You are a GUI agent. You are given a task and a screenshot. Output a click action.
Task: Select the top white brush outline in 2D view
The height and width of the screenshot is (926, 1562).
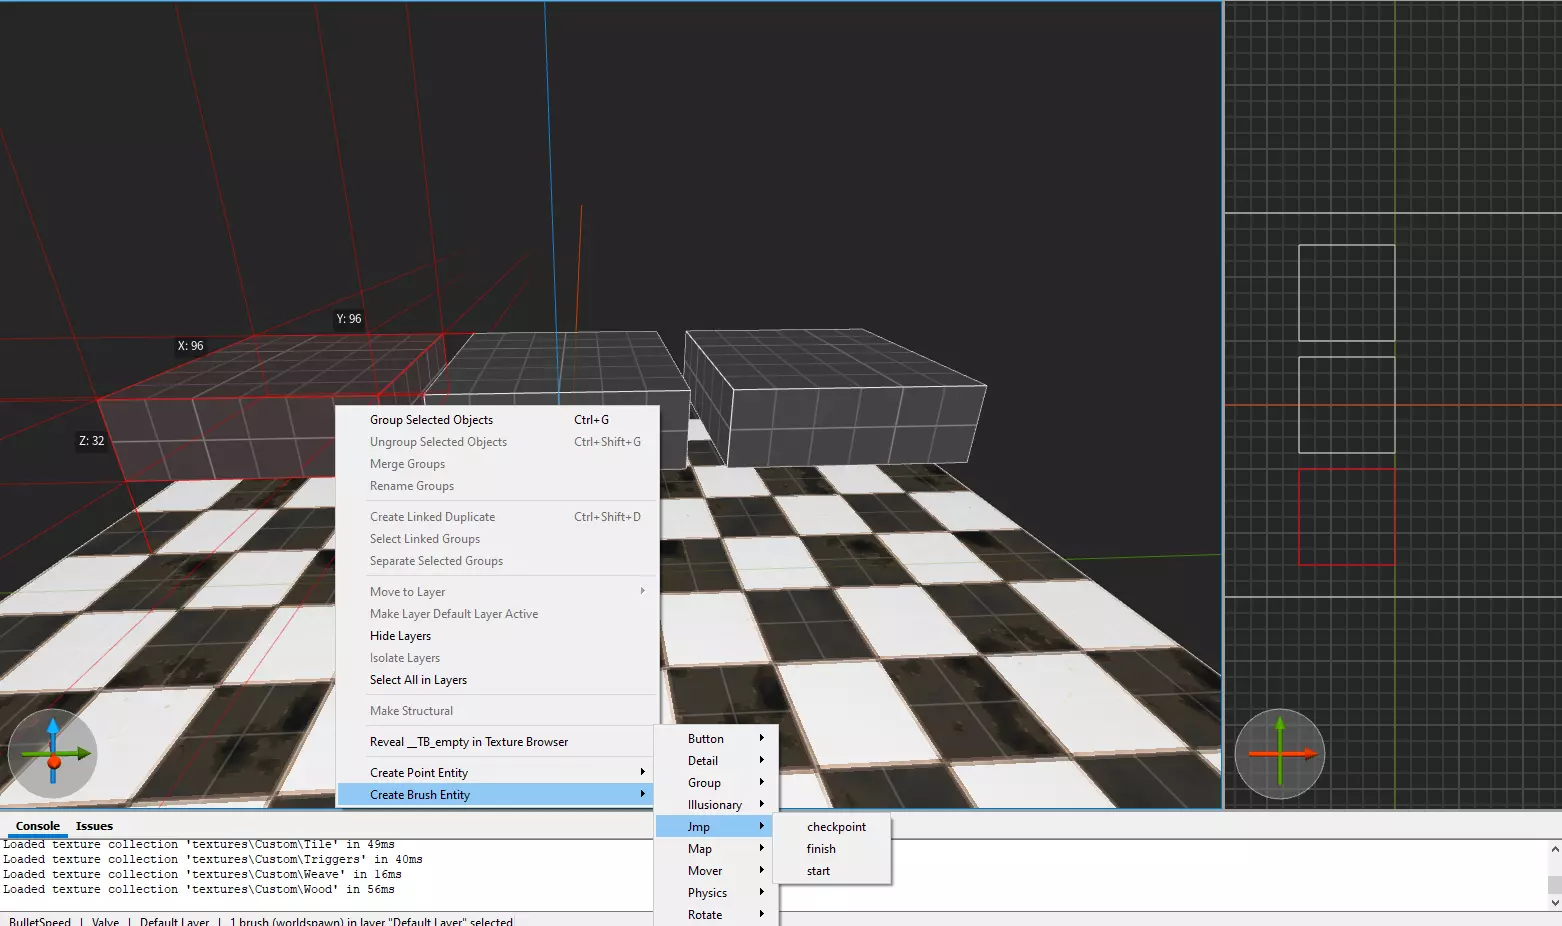(x=1346, y=293)
